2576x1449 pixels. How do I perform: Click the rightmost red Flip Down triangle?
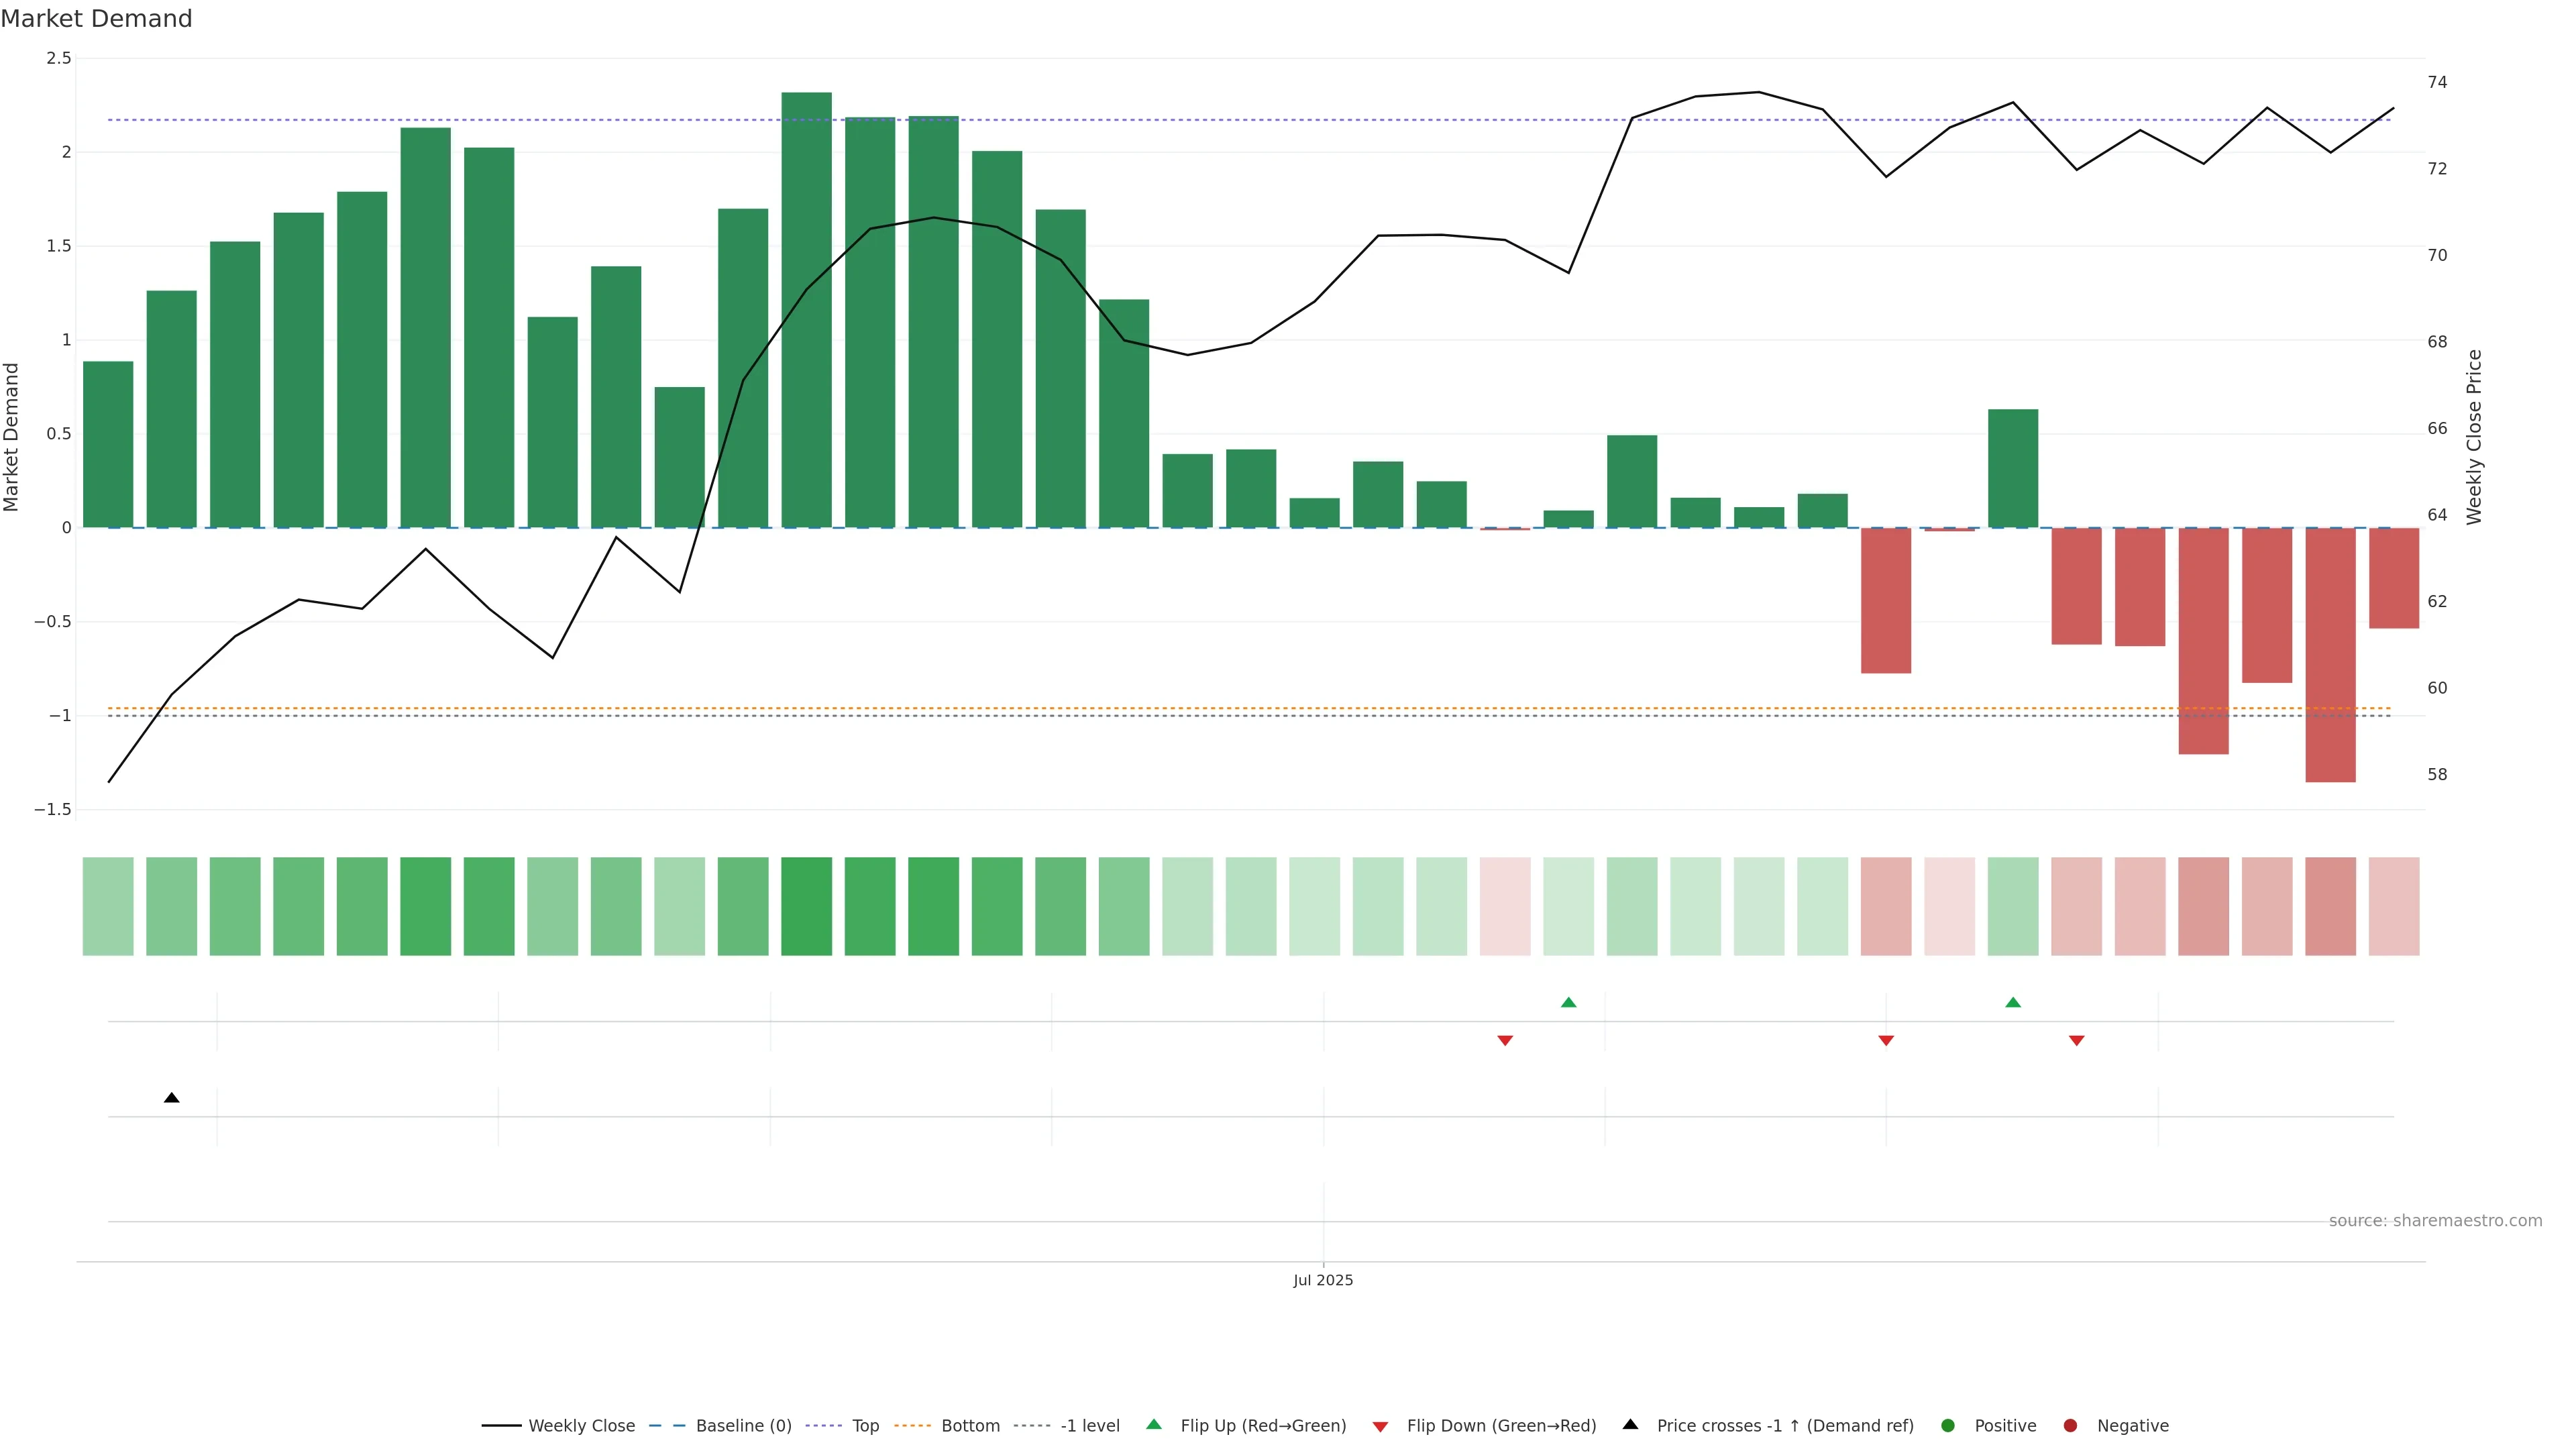(x=2076, y=1041)
